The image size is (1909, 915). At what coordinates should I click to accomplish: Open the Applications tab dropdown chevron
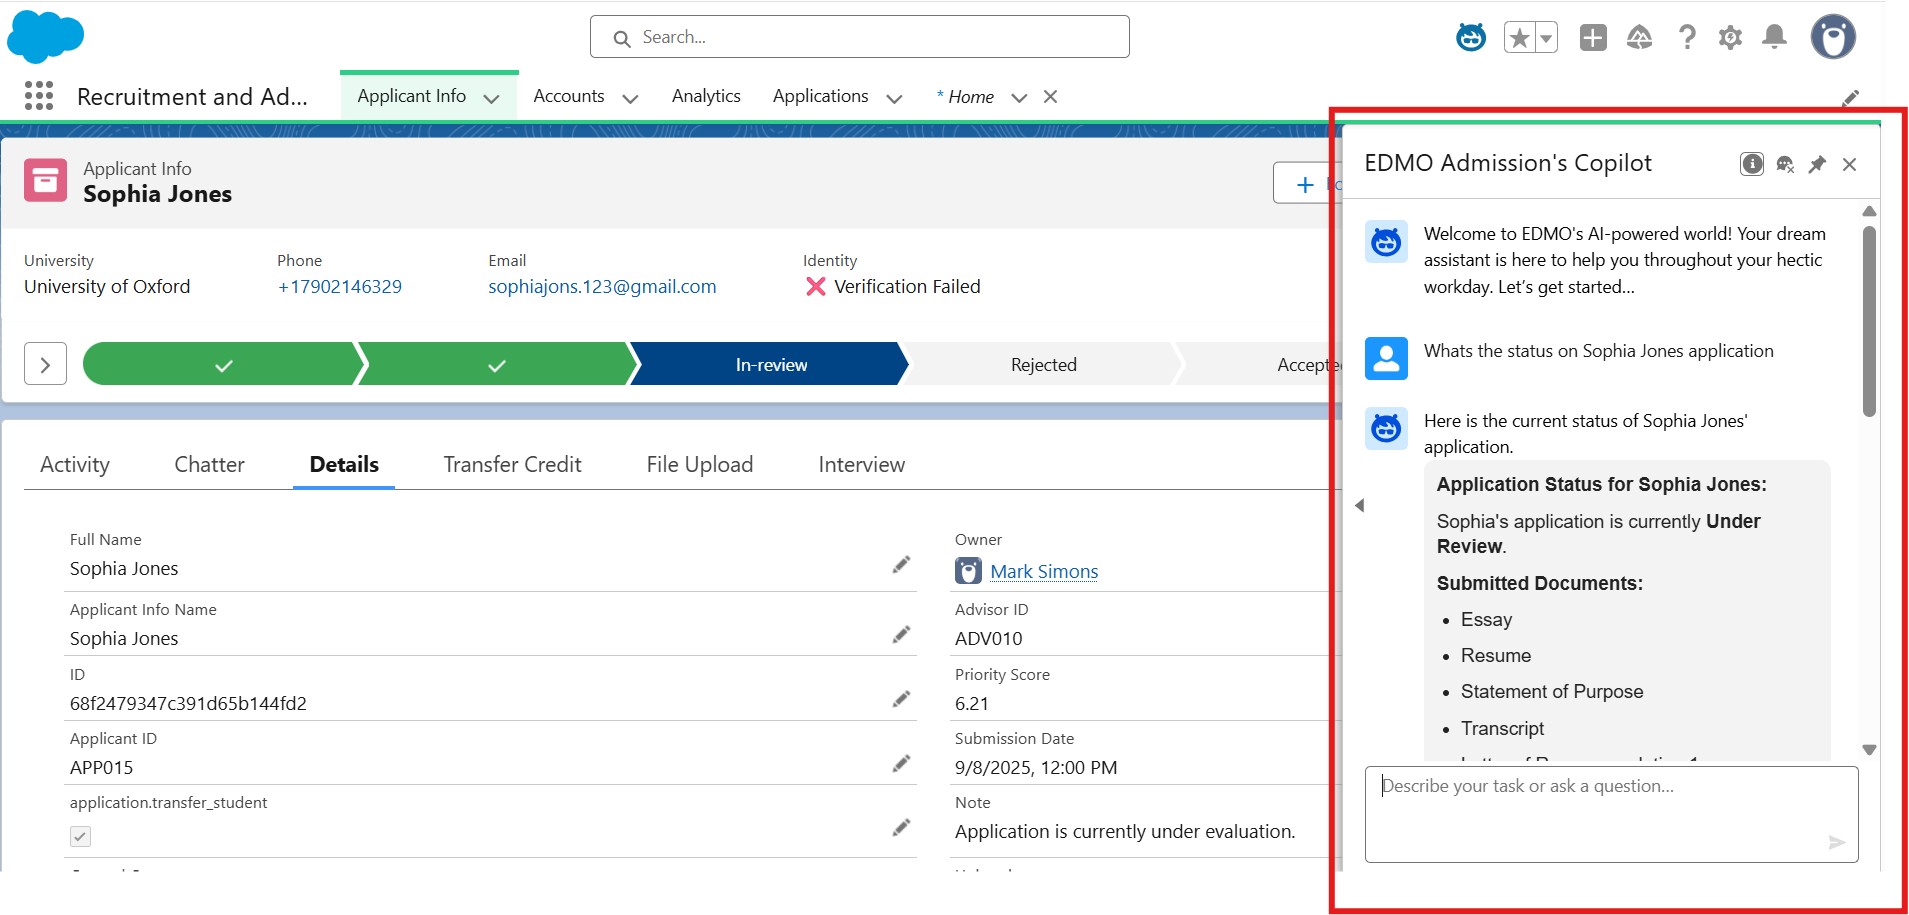(894, 98)
